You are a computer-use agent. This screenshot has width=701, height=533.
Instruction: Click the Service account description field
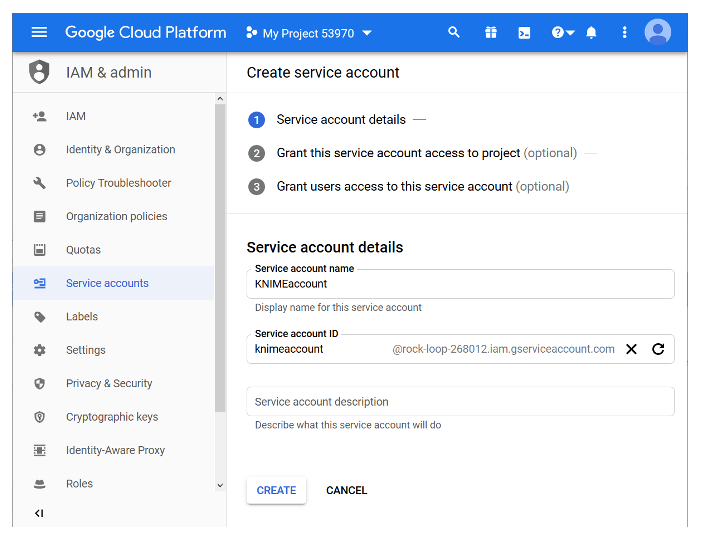460,402
